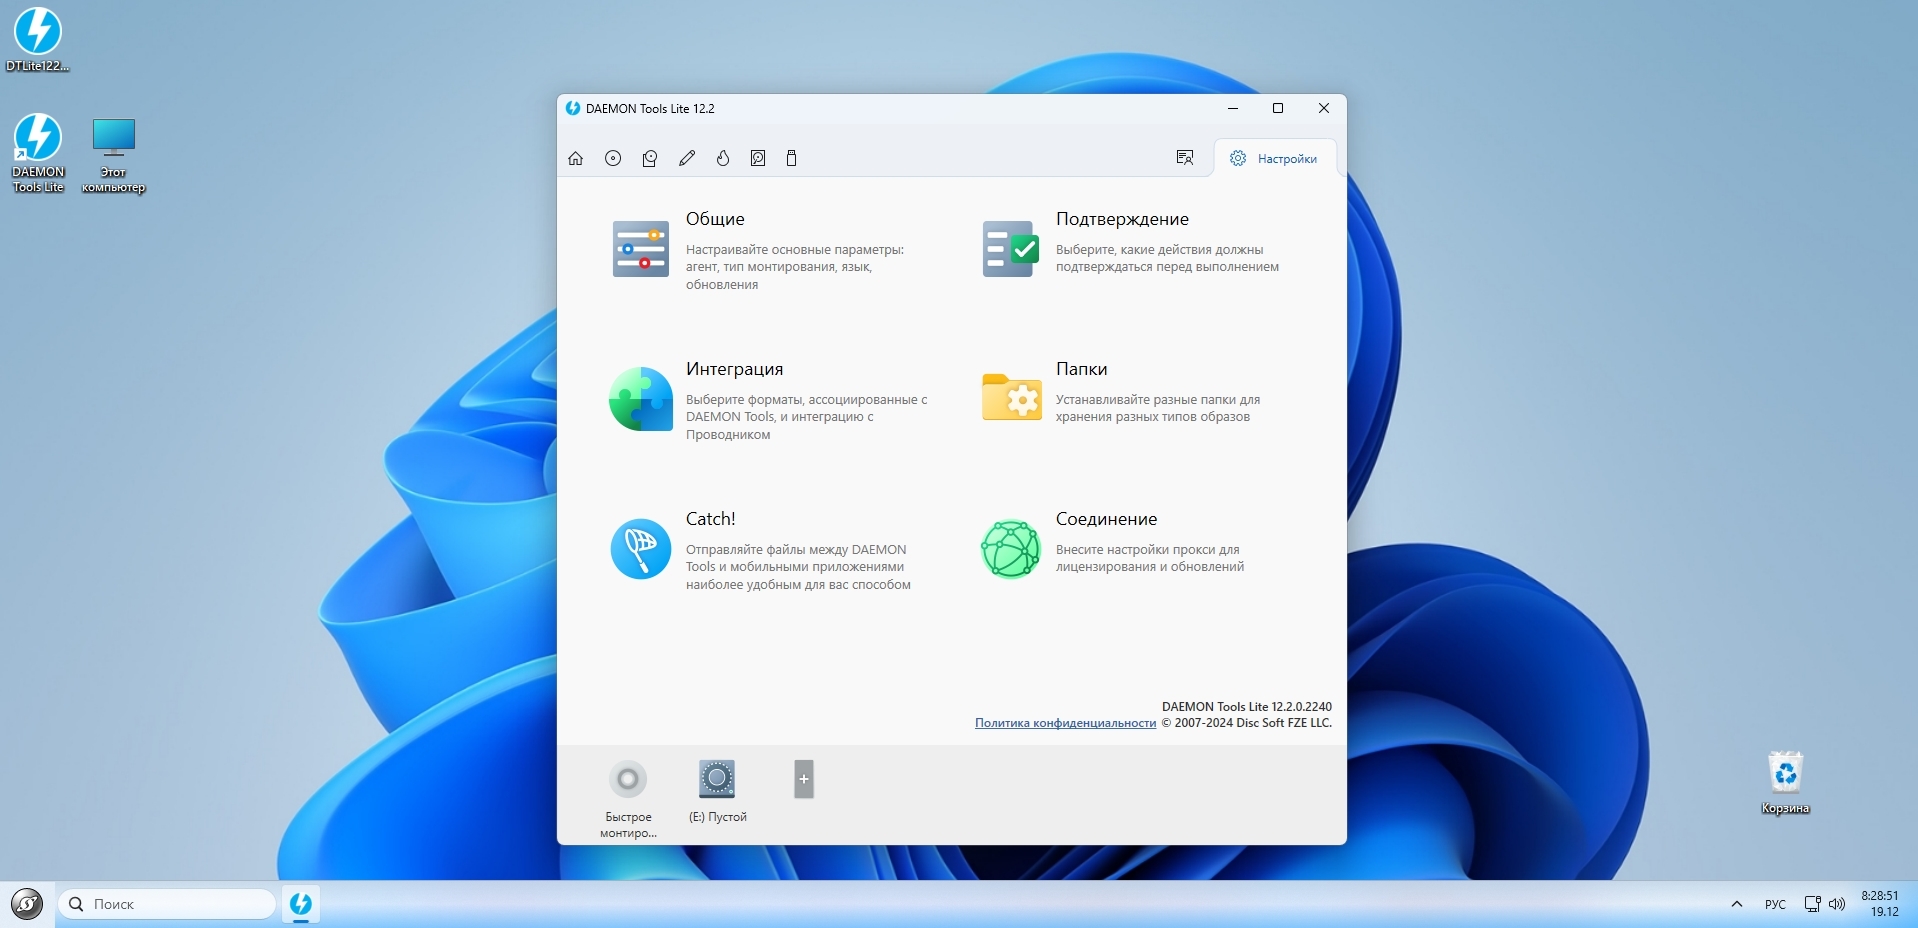Switch to the Настройки tab
The height and width of the screenshot is (928, 1918).
1274,158
